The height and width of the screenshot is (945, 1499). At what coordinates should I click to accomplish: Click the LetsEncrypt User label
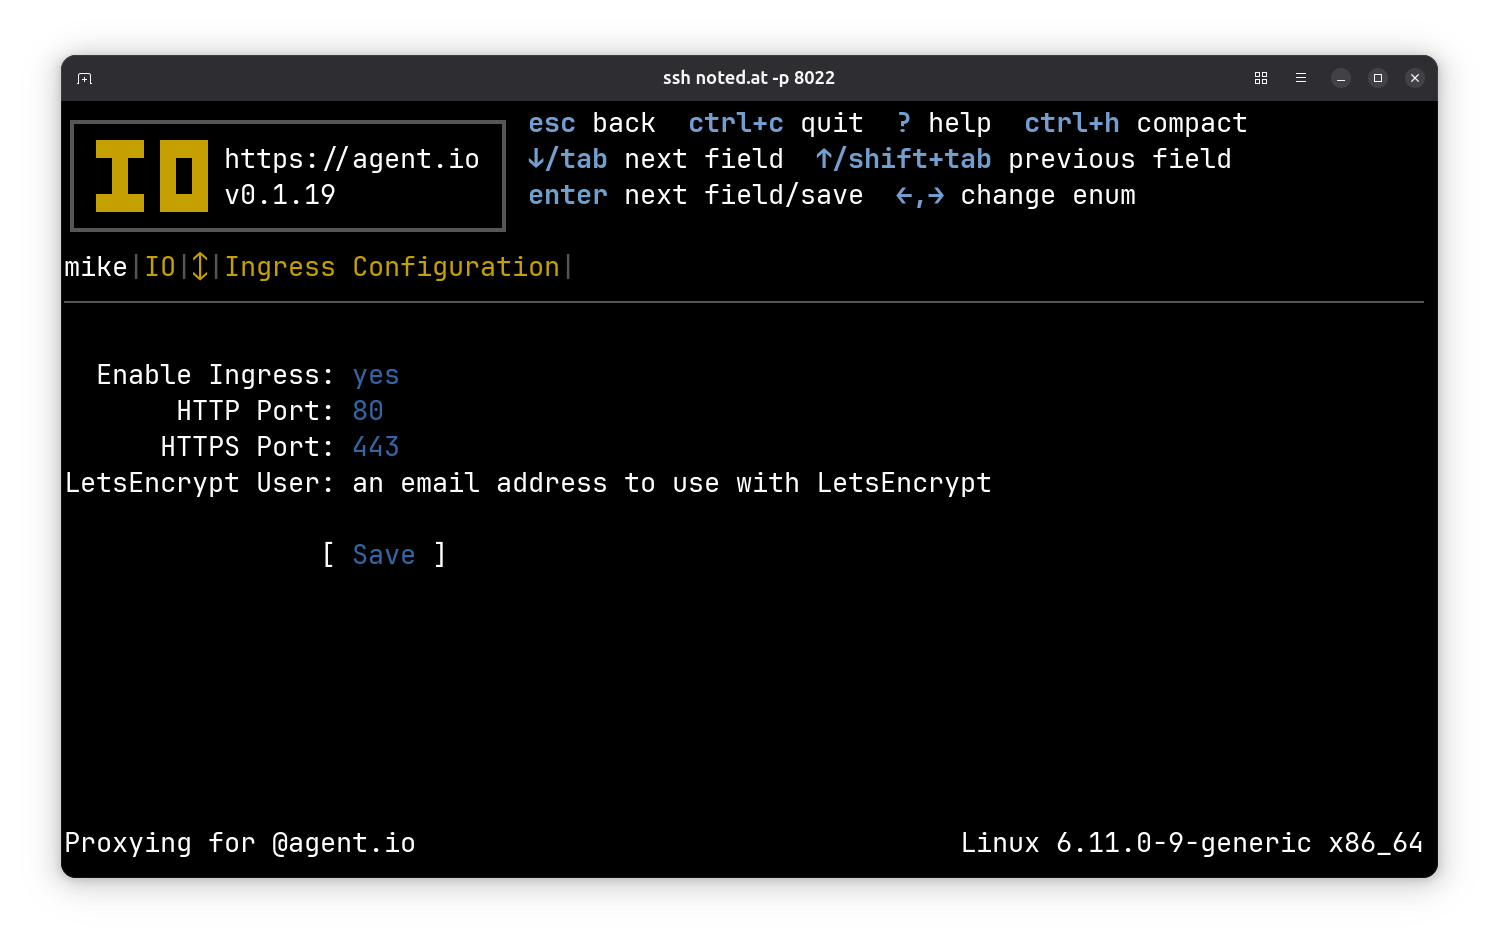(x=200, y=483)
